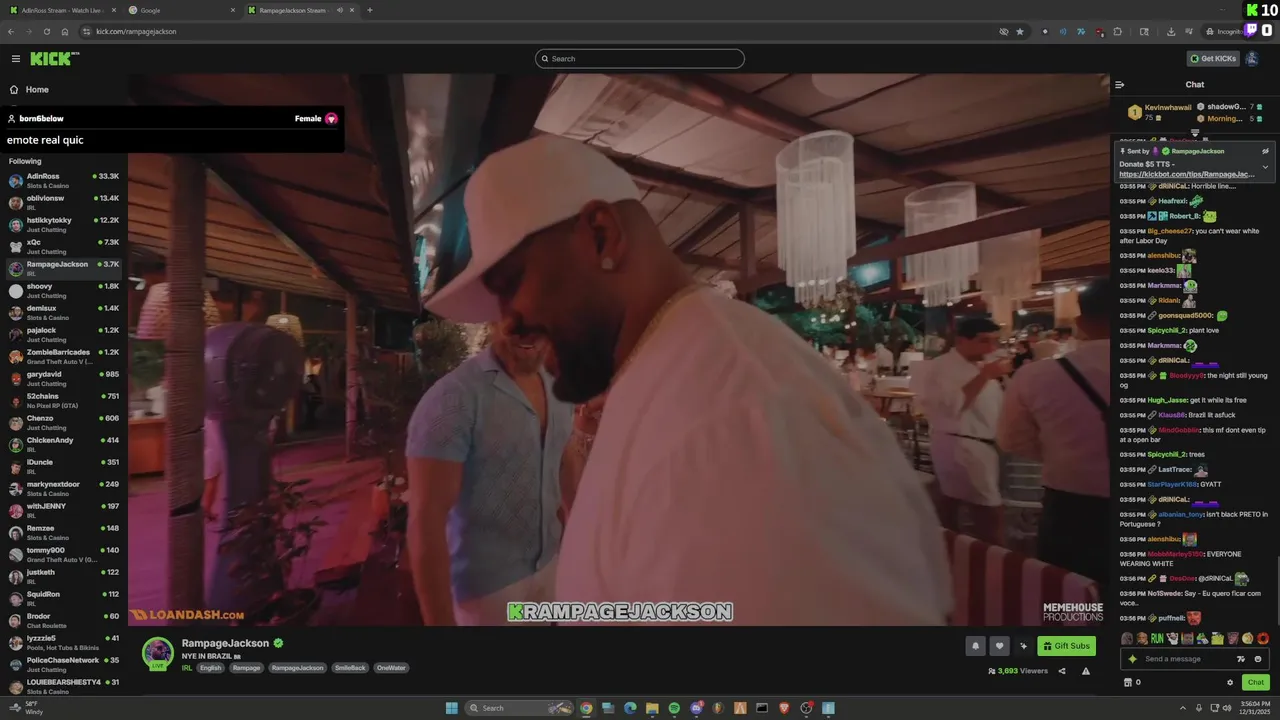Reload the page
1280x720 pixels.
46,31
